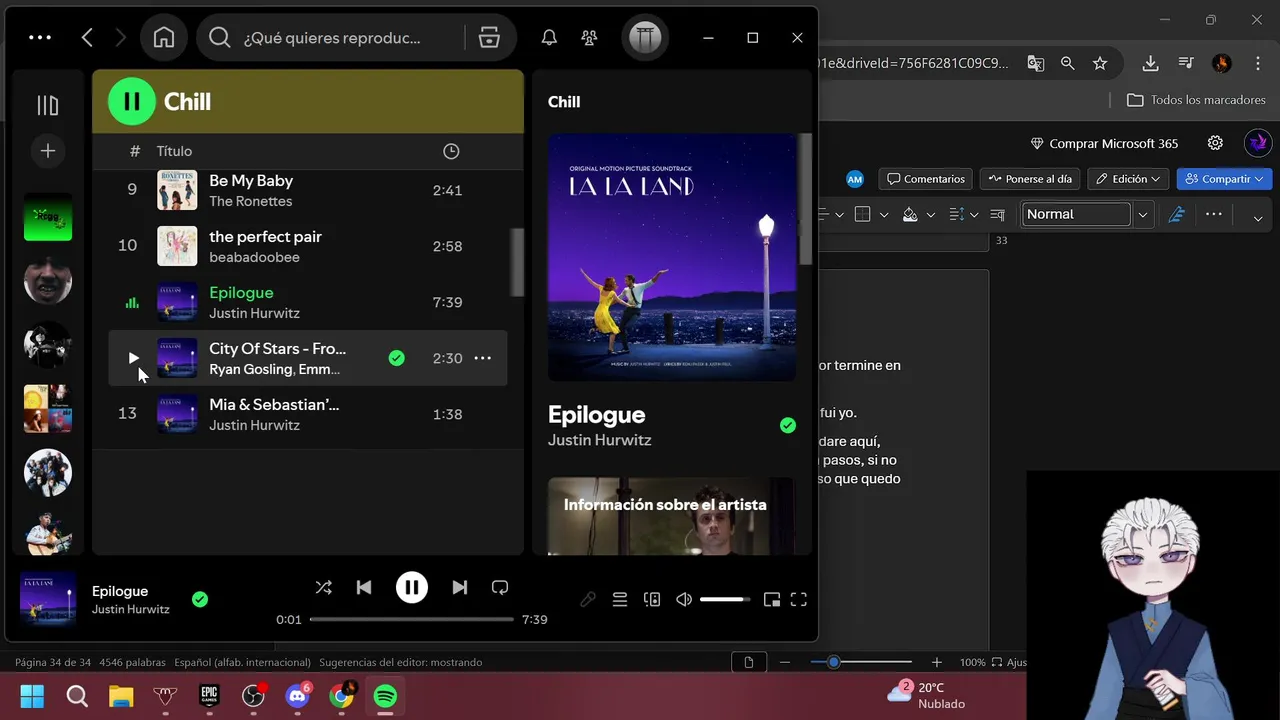Open the Edición mode dropdown in Word
This screenshot has height=720, width=1280.
pyautogui.click(x=1128, y=179)
